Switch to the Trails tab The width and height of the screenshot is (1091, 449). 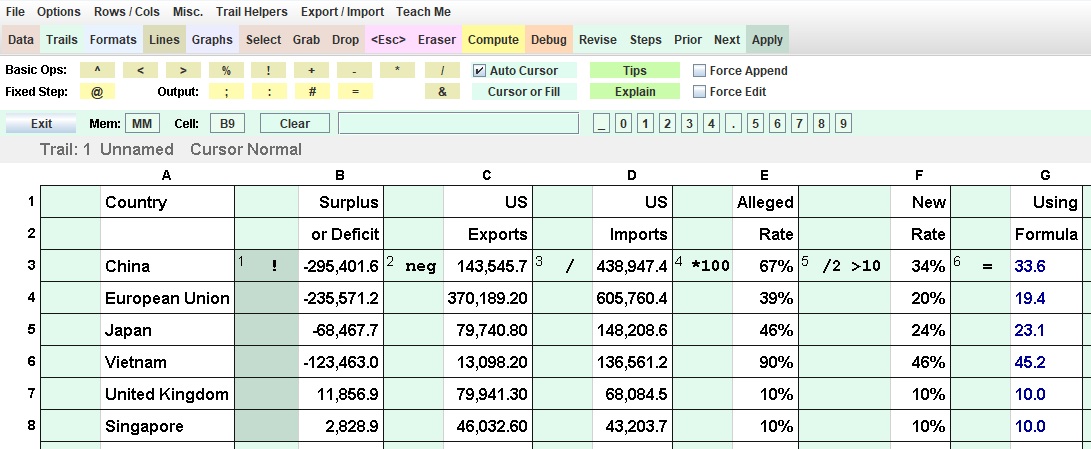tap(62, 40)
